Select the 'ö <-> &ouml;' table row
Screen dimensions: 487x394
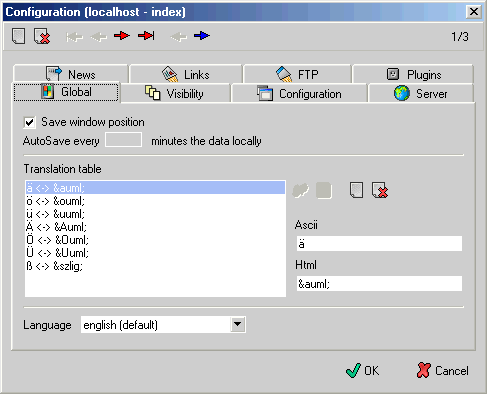[155, 201]
